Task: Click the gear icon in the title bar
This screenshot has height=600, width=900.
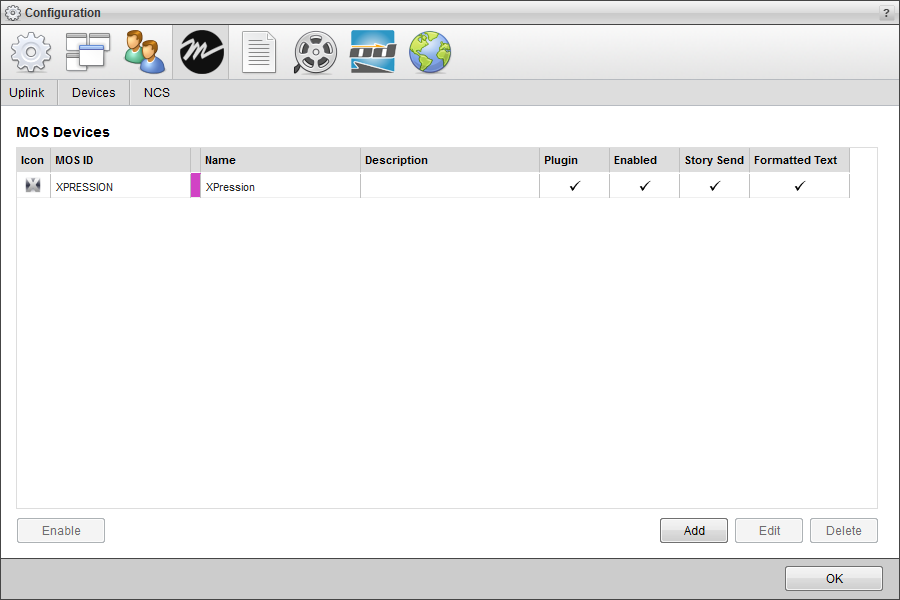Action: tap(14, 12)
